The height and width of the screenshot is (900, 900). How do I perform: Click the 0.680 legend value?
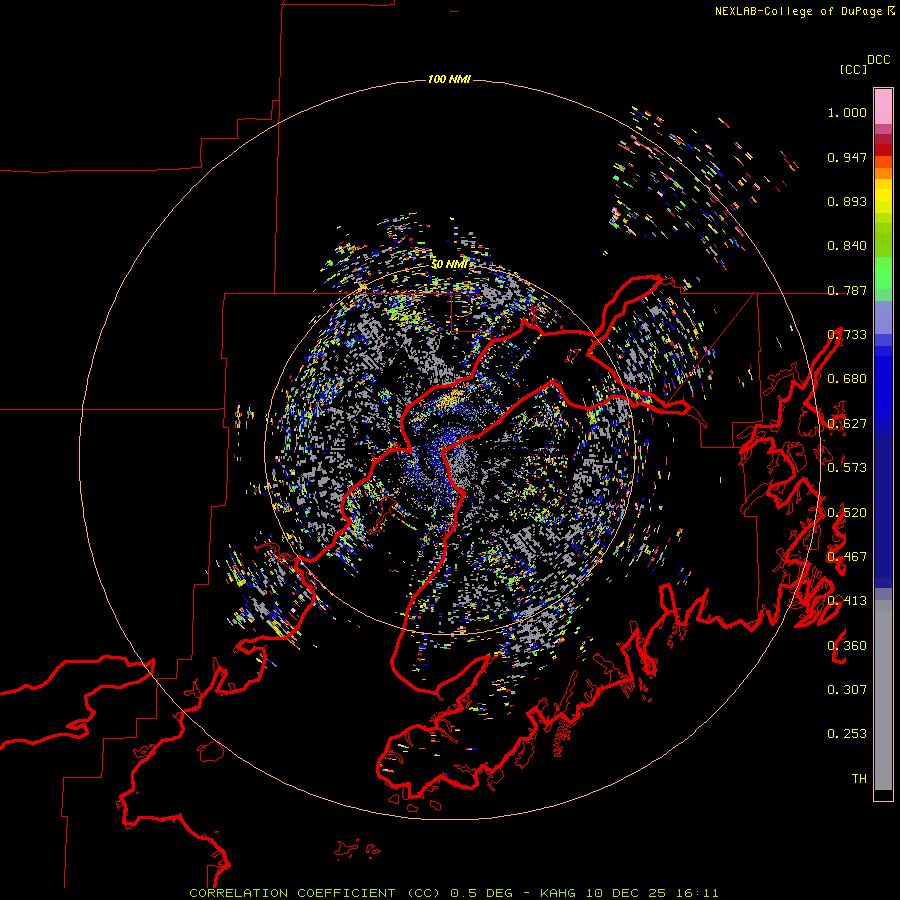click(x=847, y=379)
